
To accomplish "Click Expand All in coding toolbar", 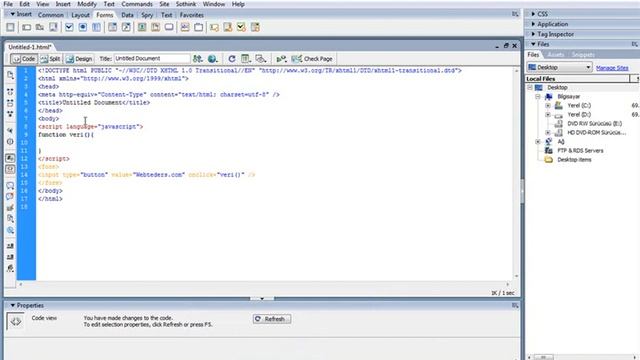I will [10, 114].
